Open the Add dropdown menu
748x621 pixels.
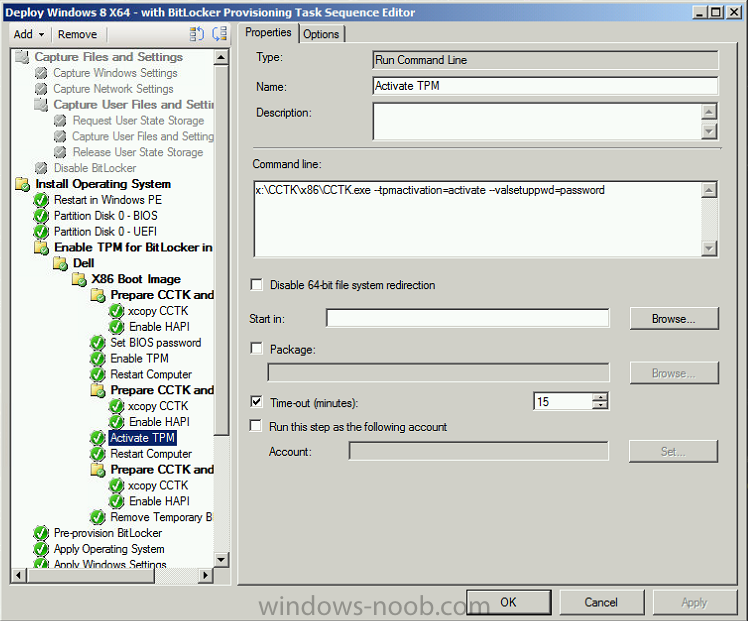tap(29, 34)
